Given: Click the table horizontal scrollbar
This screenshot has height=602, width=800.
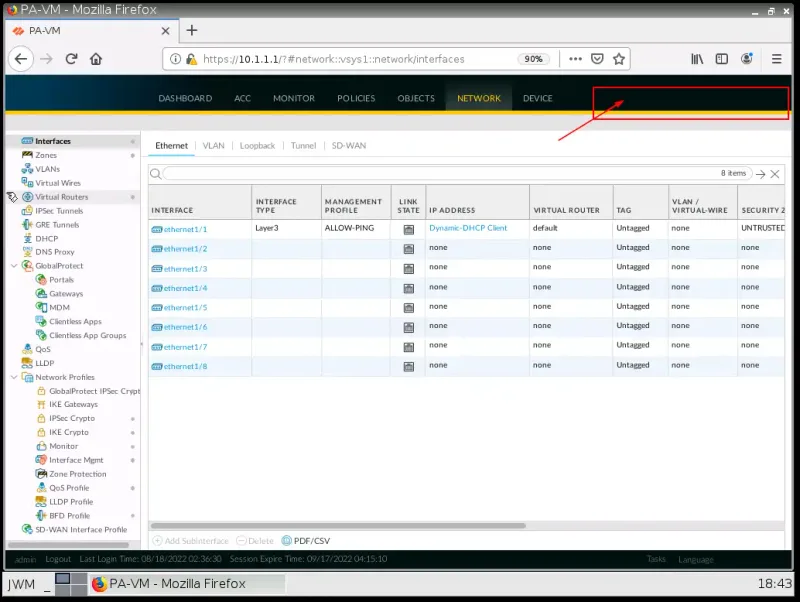Looking at the screenshot, I should 338,525.
